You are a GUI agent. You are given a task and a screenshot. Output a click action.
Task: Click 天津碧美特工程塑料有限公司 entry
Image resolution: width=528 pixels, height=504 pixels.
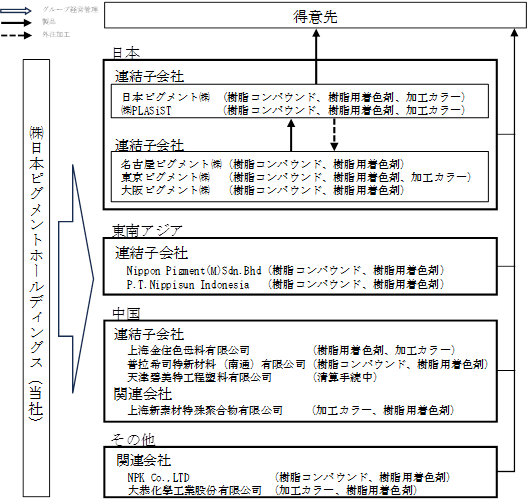click(199, 377)
